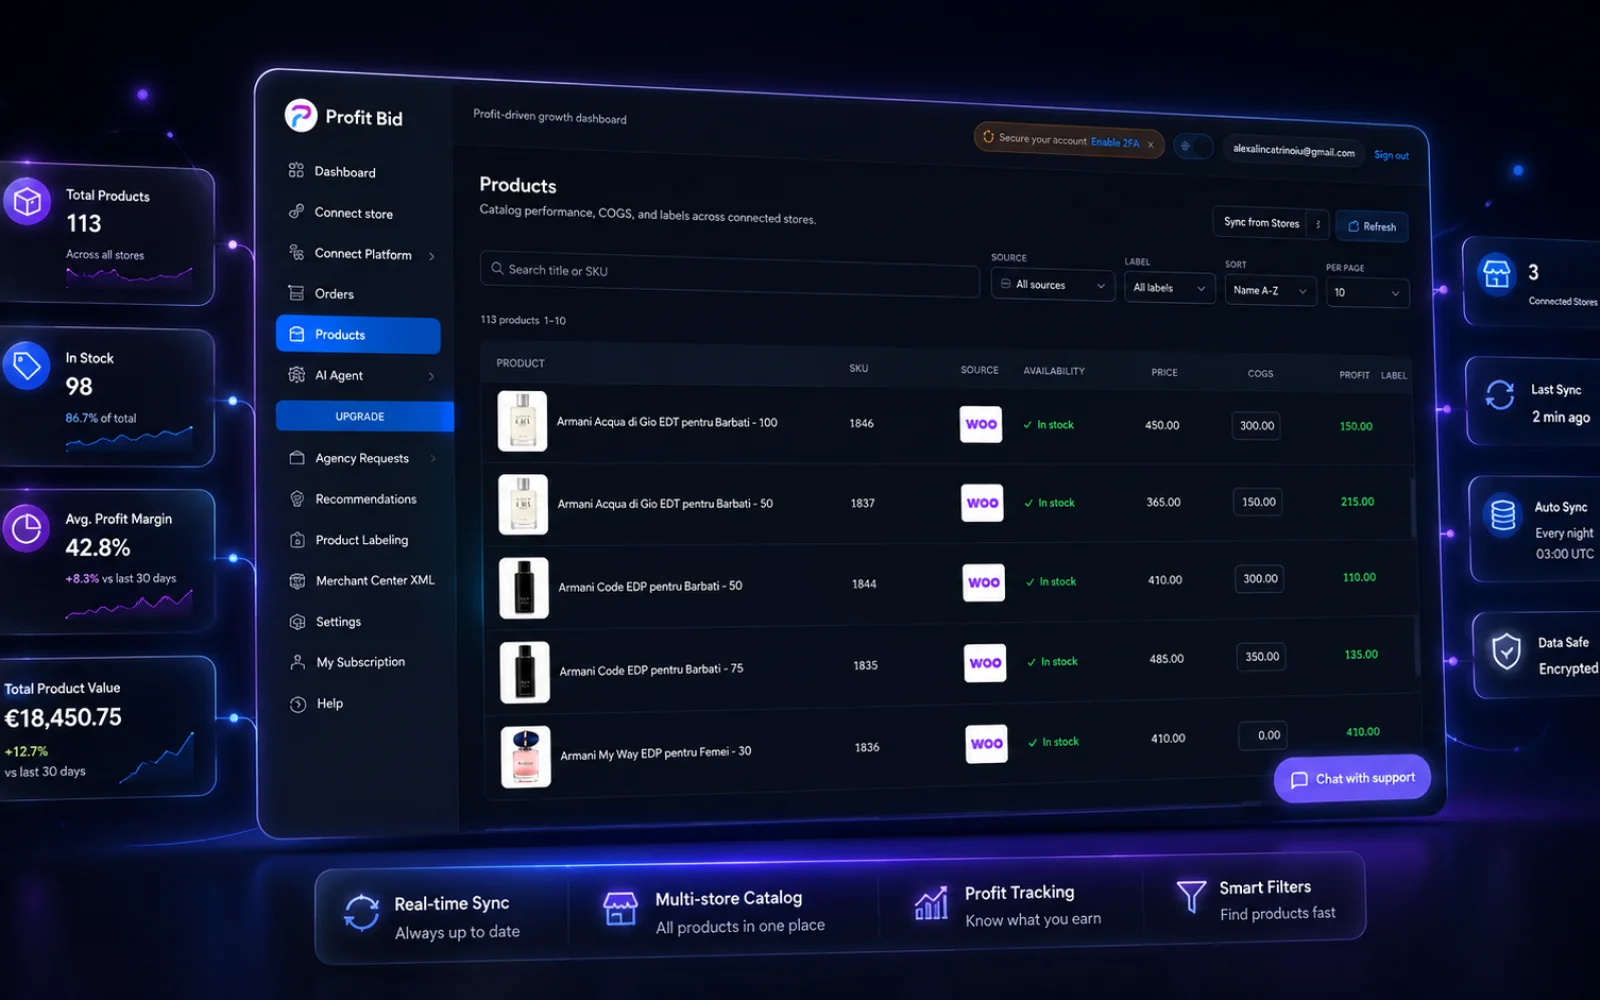Open the Name A-Z sort dropdown

[x=1271, y=290]
